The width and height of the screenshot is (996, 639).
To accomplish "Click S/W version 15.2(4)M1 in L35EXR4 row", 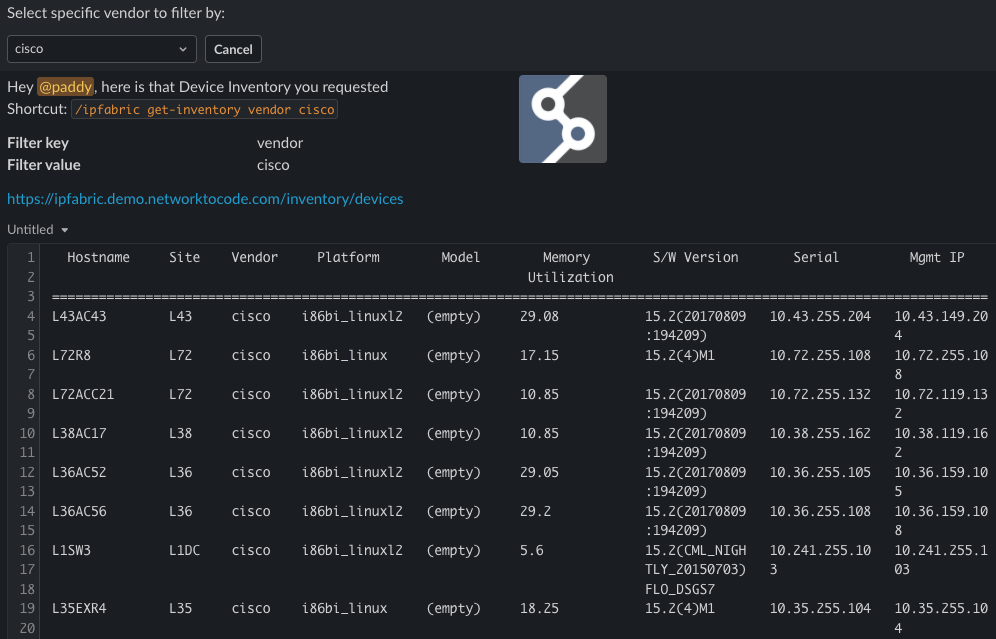I will click(680, 608).
